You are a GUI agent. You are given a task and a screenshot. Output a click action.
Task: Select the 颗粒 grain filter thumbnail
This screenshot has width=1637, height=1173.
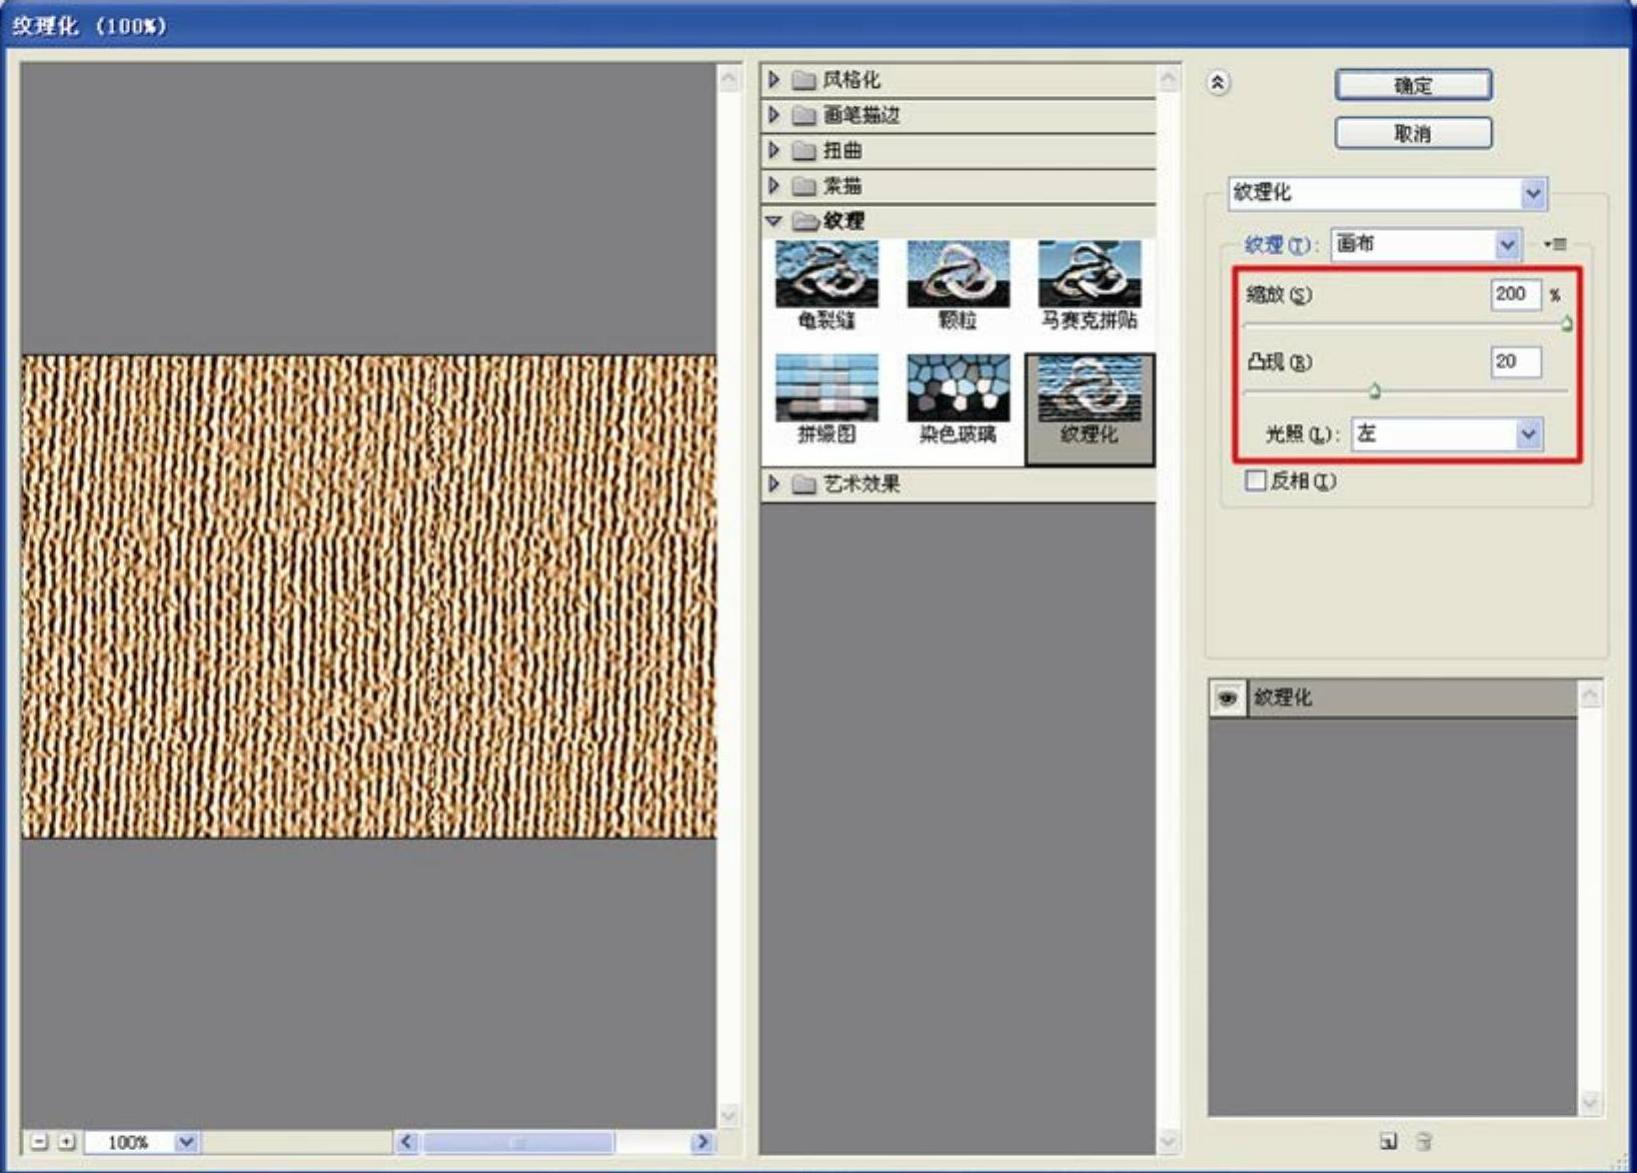point(957,284)
